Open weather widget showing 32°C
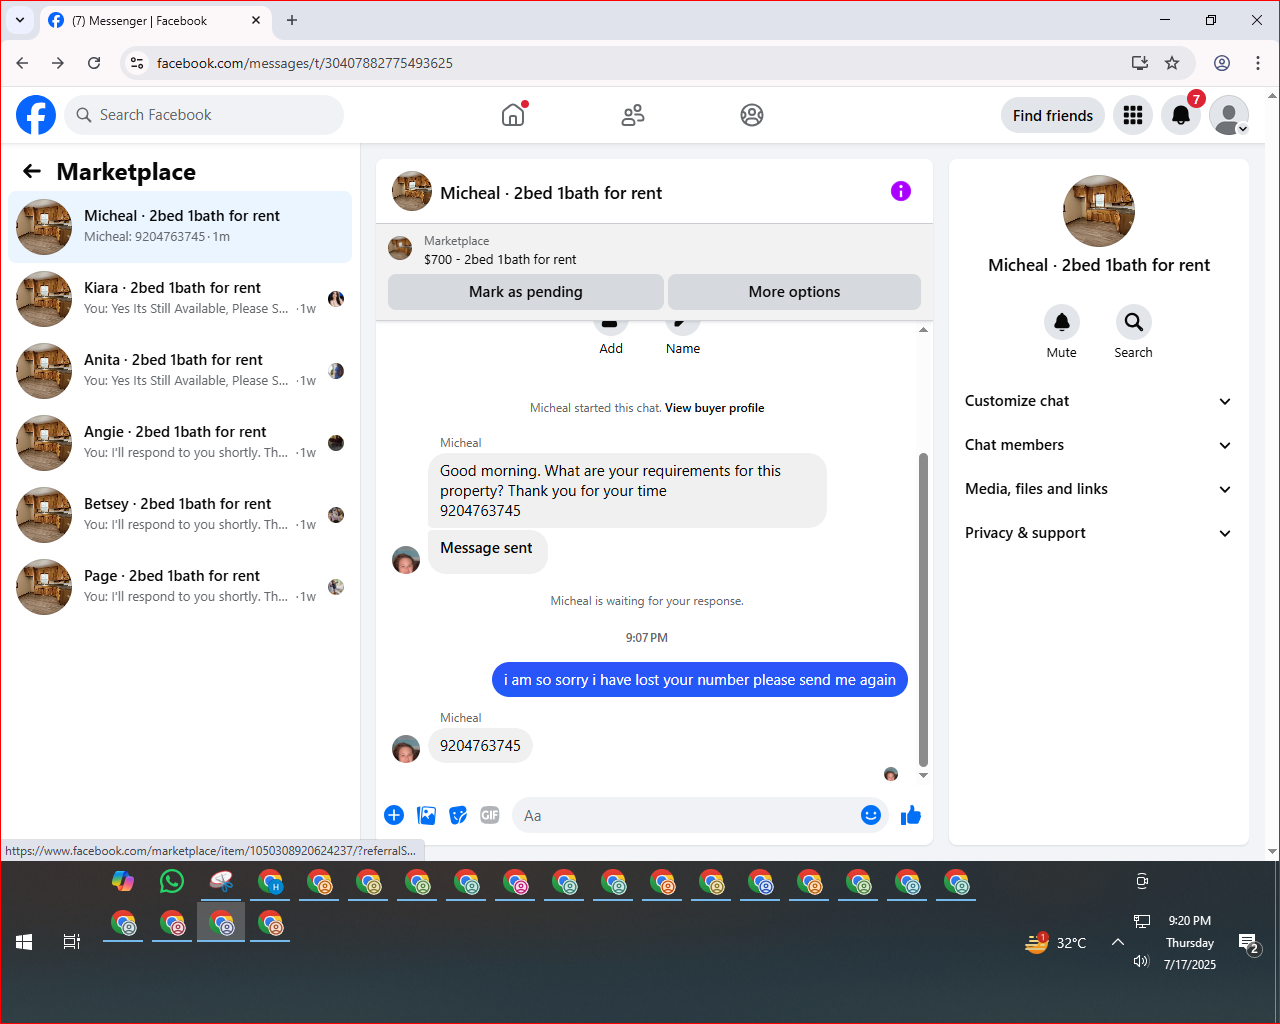 [x=1056, y=942]
